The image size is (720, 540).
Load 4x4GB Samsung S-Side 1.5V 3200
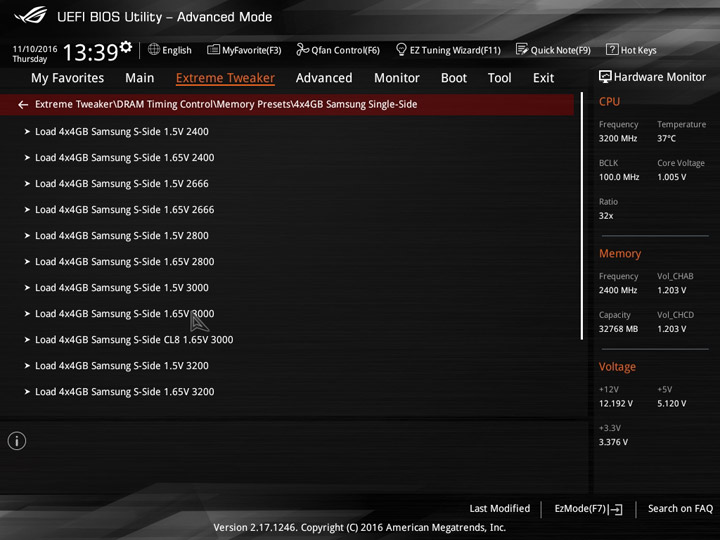click(x=122, y=366)
